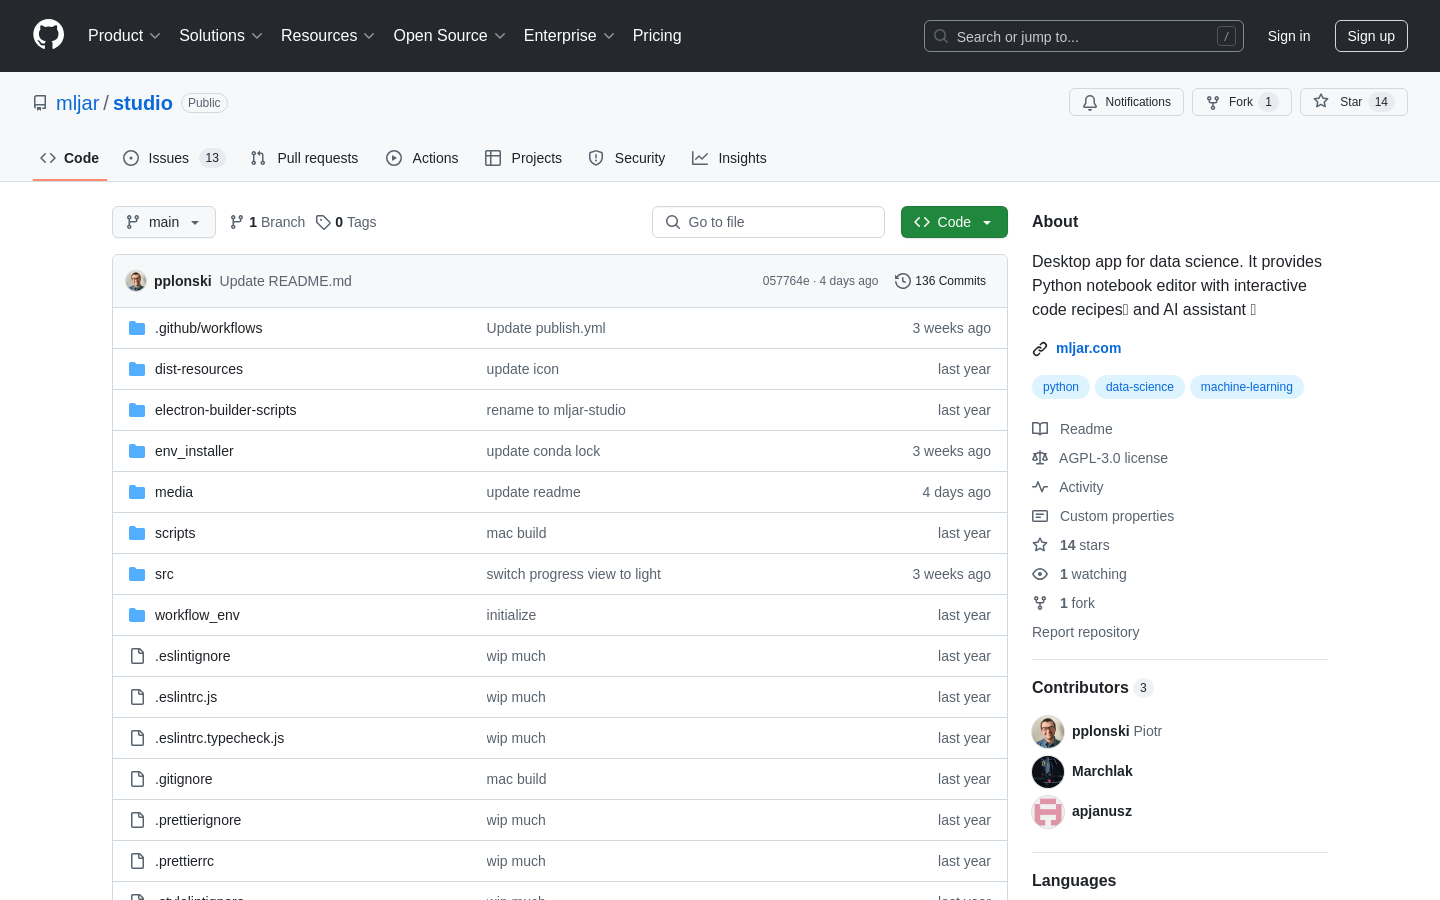
Task: Click the scale icon next to AGPL-3.0 license
Action: click(1040, 458)
